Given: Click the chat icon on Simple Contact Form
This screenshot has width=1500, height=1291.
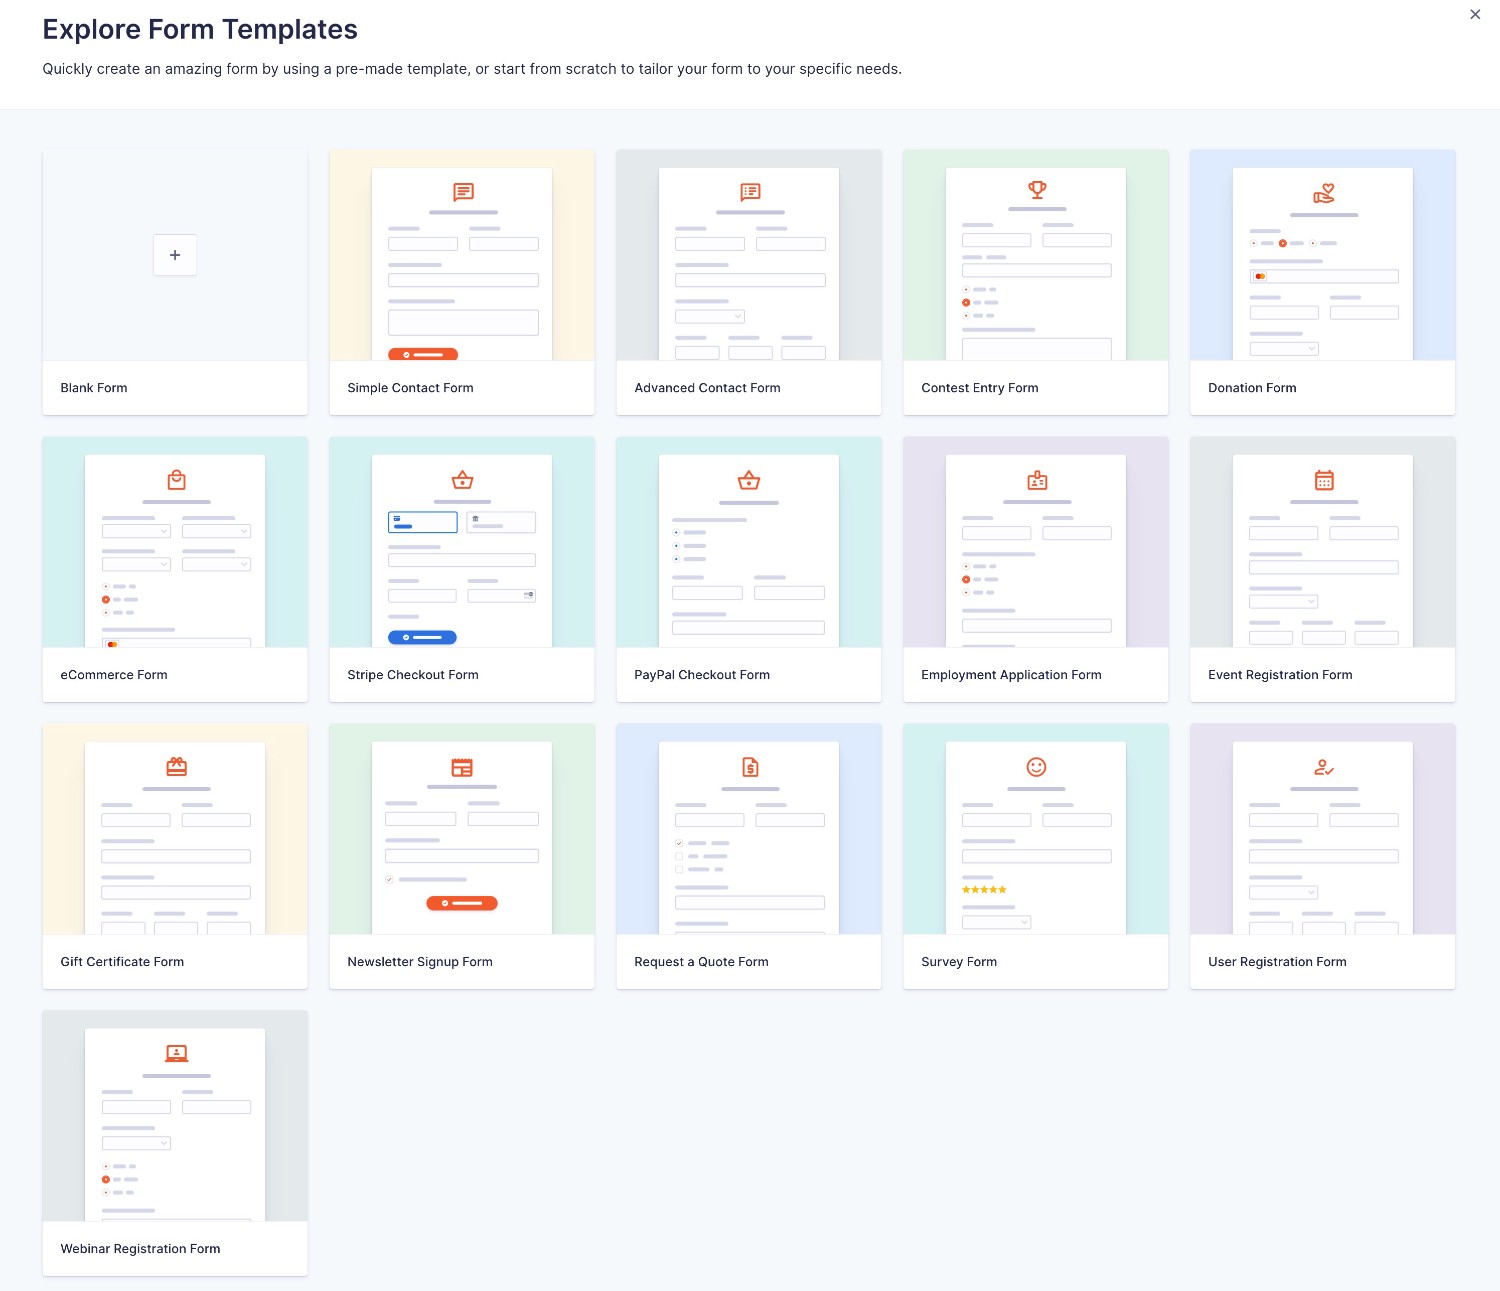Looking at the screenshot, I should (463, 192).
